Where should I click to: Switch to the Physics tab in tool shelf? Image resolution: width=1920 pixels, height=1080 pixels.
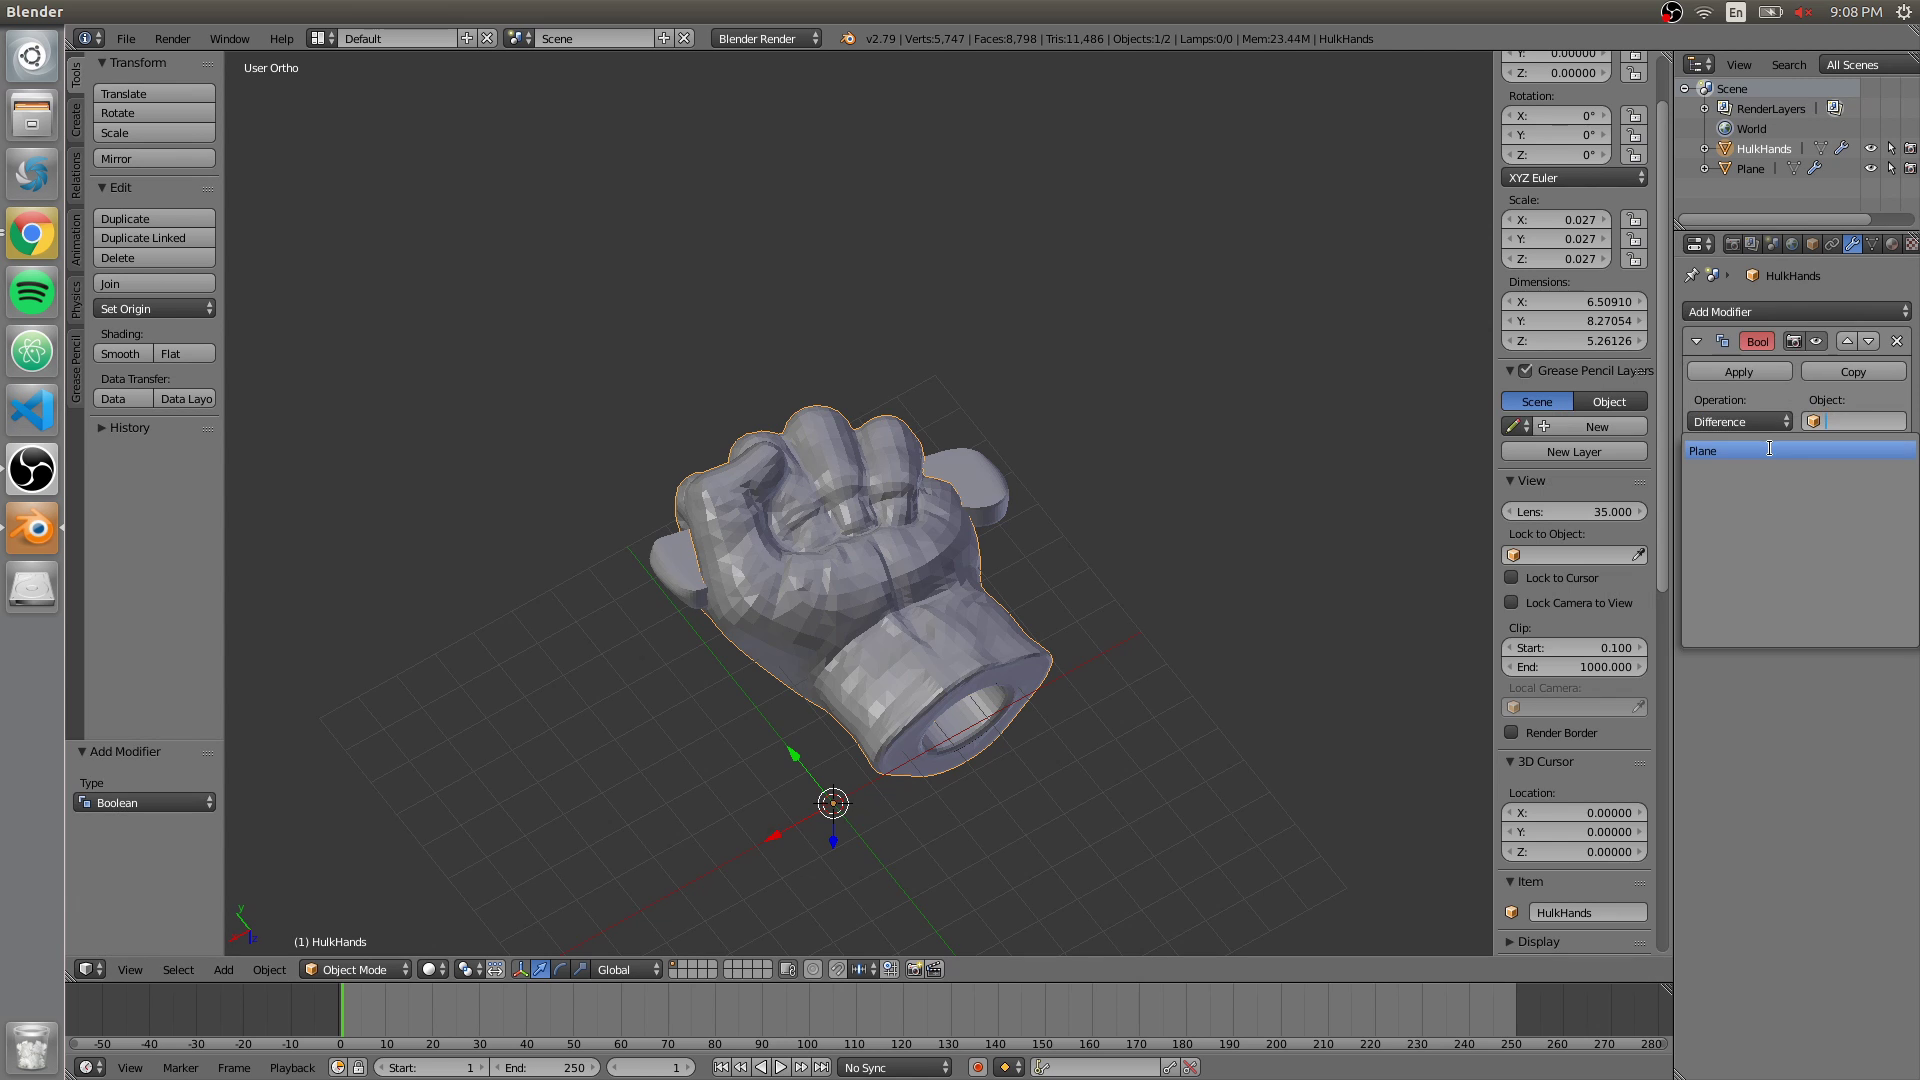(x=76, y=299)
